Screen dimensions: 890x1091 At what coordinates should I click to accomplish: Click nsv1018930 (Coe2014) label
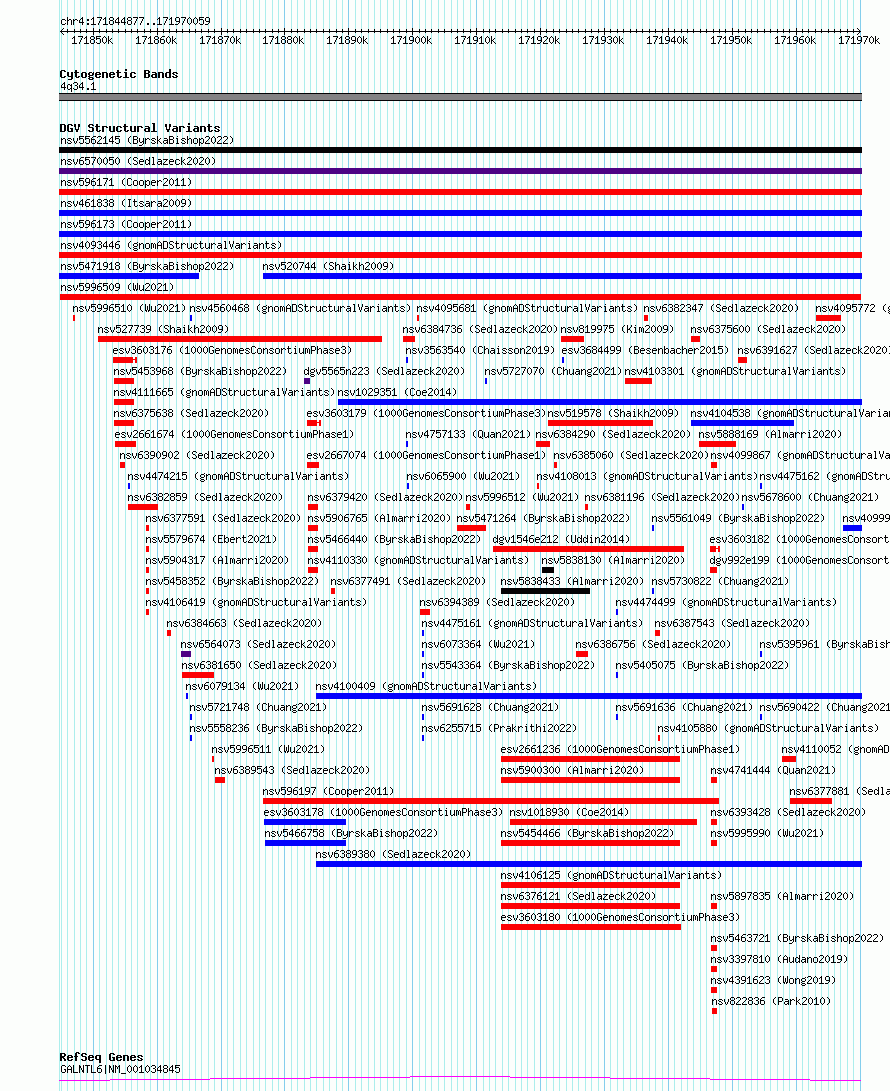(569, 813)
